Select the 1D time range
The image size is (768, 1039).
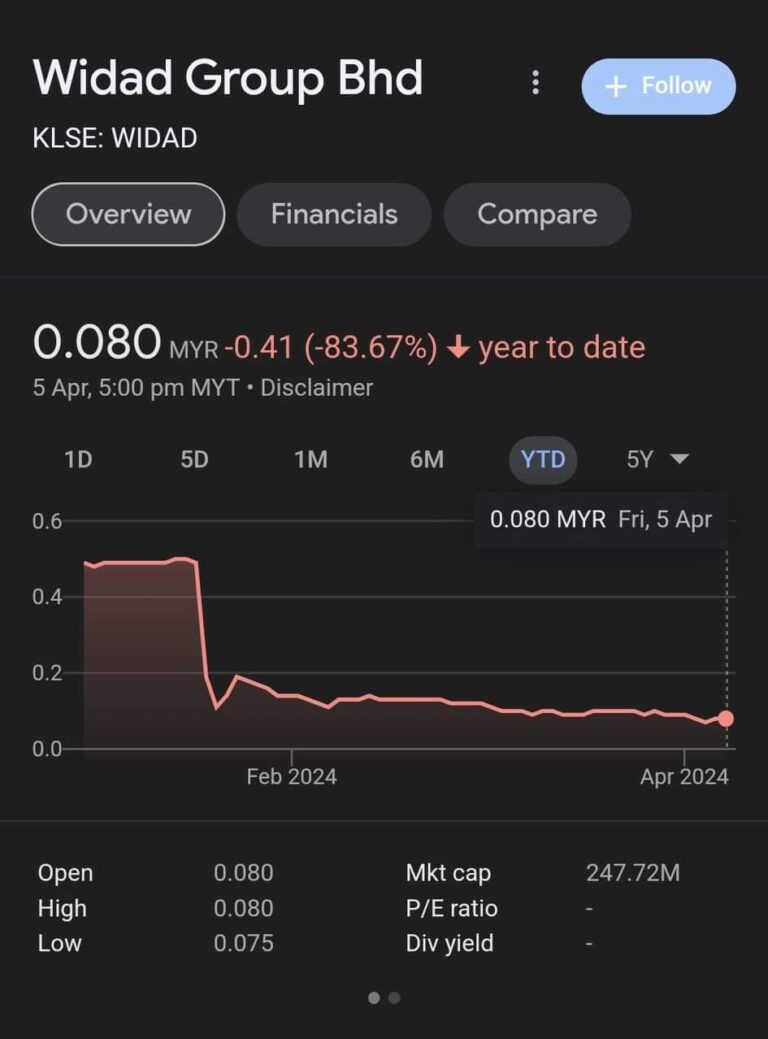click(x=78, y=460)
